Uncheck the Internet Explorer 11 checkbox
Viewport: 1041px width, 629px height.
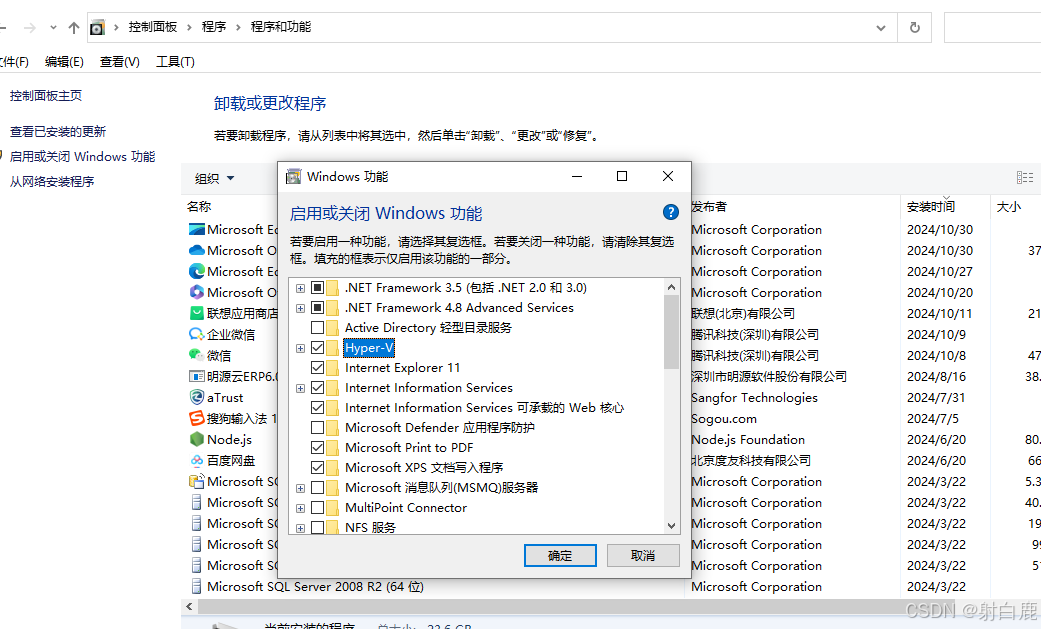pyautogui.click(x=317, y=367)
